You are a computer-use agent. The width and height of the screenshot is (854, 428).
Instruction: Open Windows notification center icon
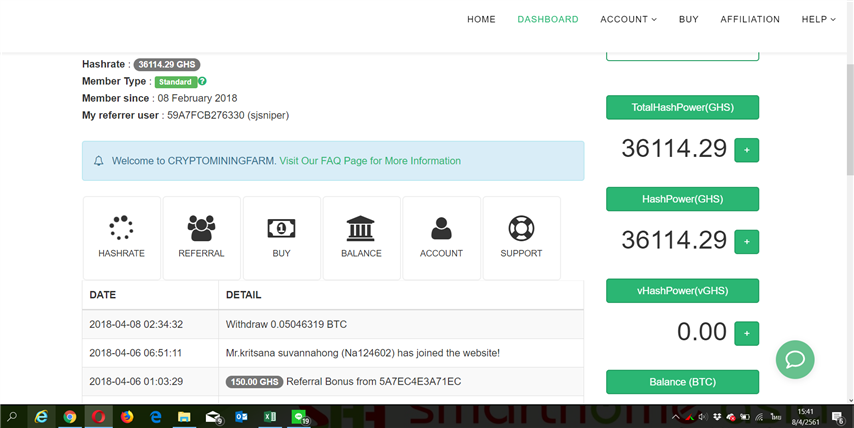coord(838,417)
